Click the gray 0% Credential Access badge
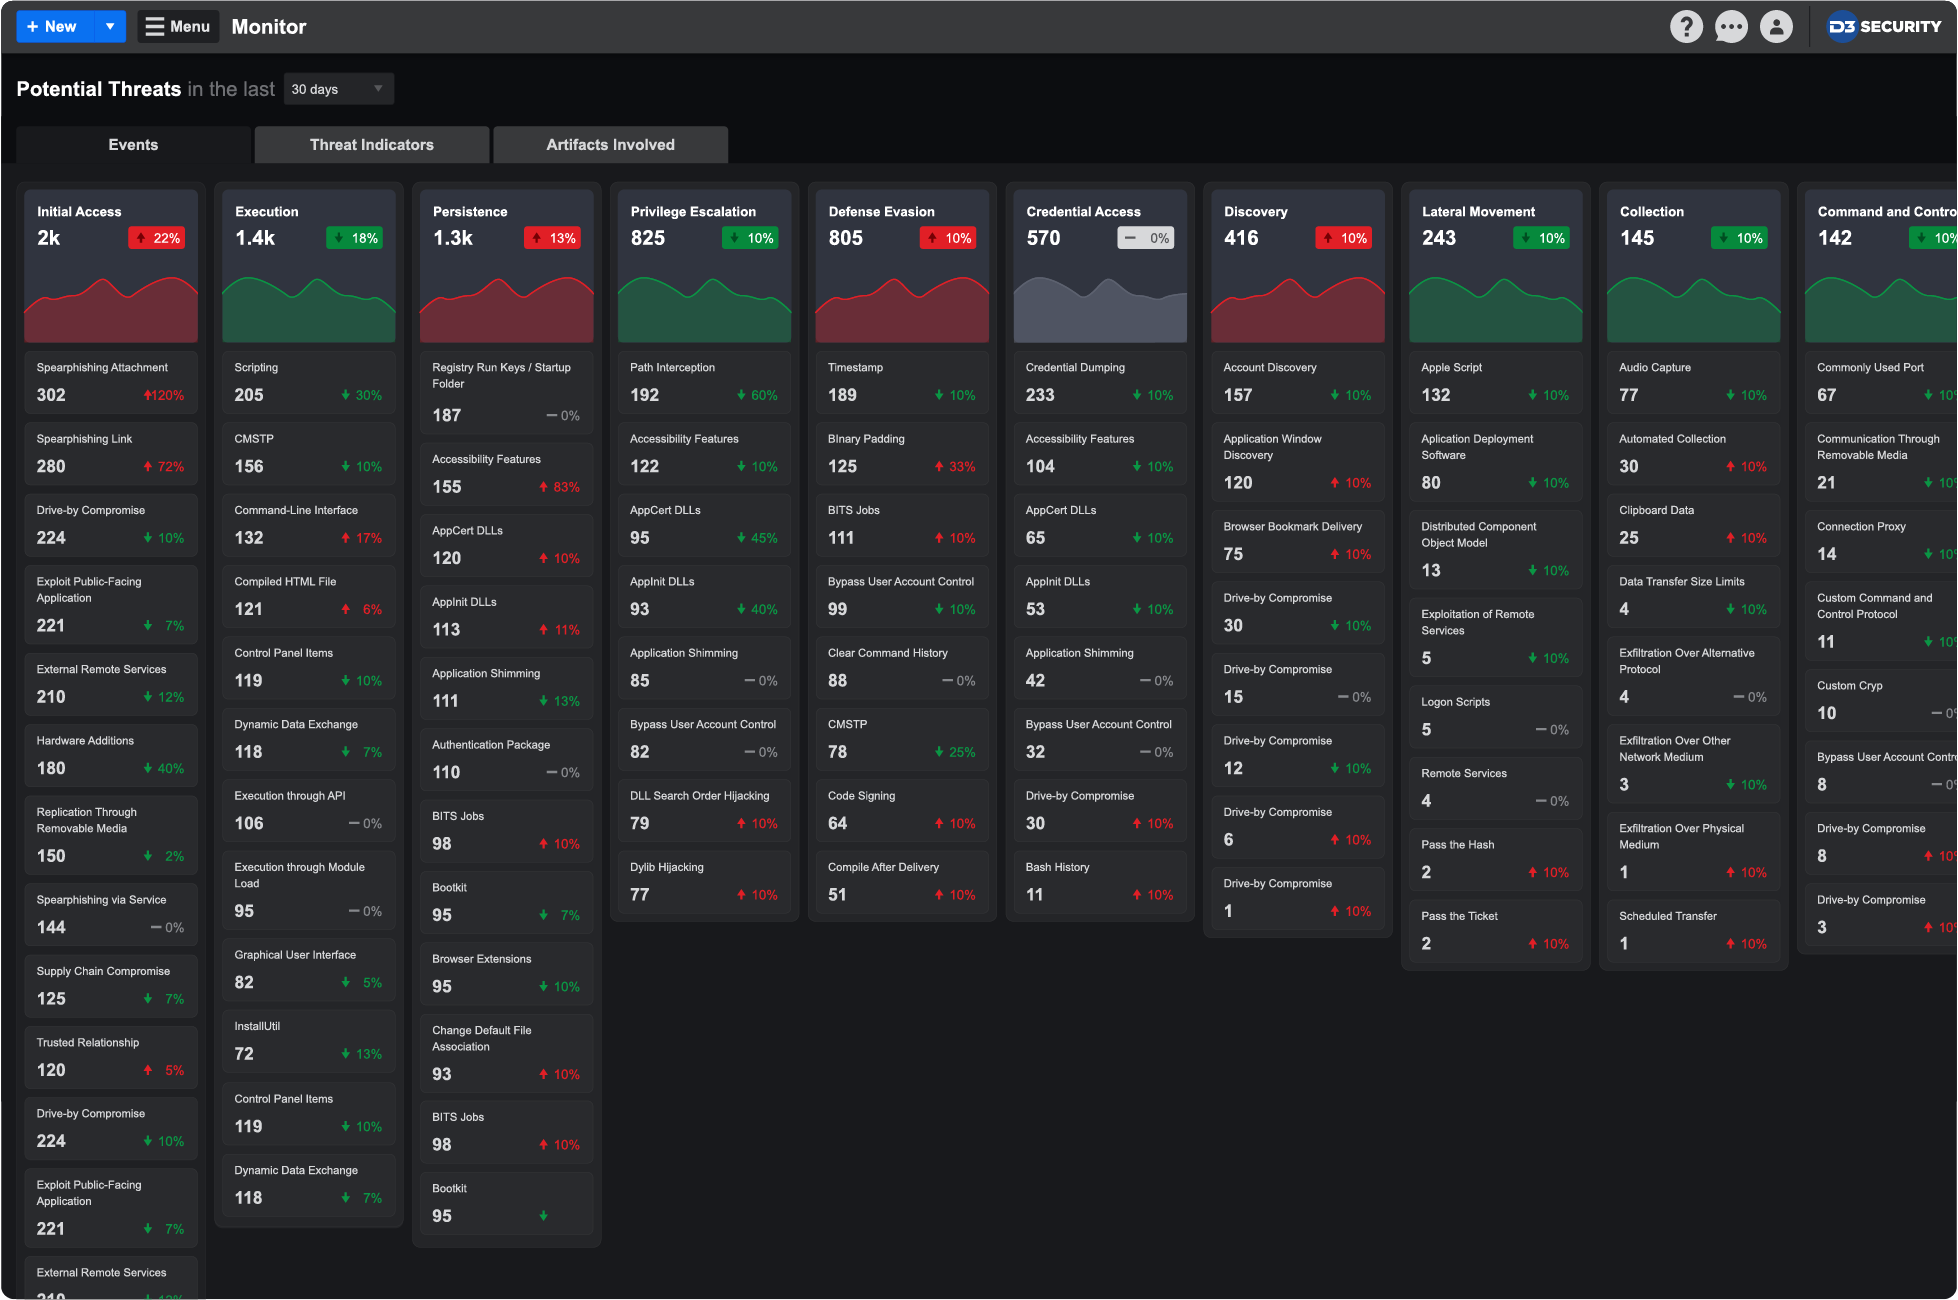 pos(1146,238)
